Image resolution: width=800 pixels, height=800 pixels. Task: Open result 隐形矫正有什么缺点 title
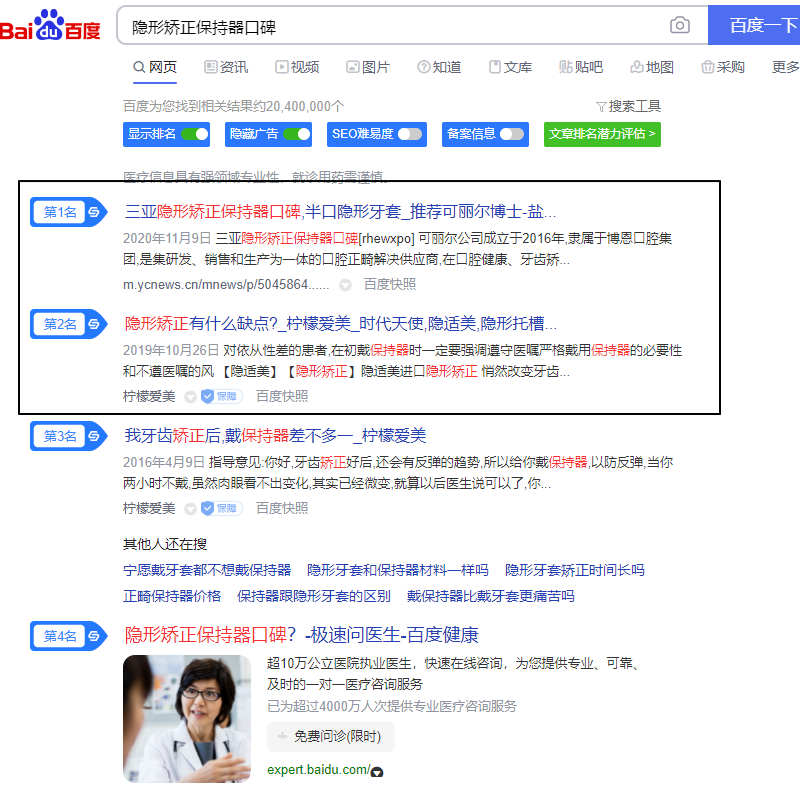[340, 323]
